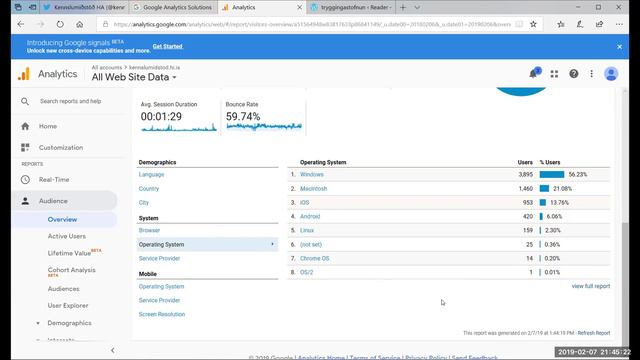Select Service Provider under Mobile

[159, 300]
